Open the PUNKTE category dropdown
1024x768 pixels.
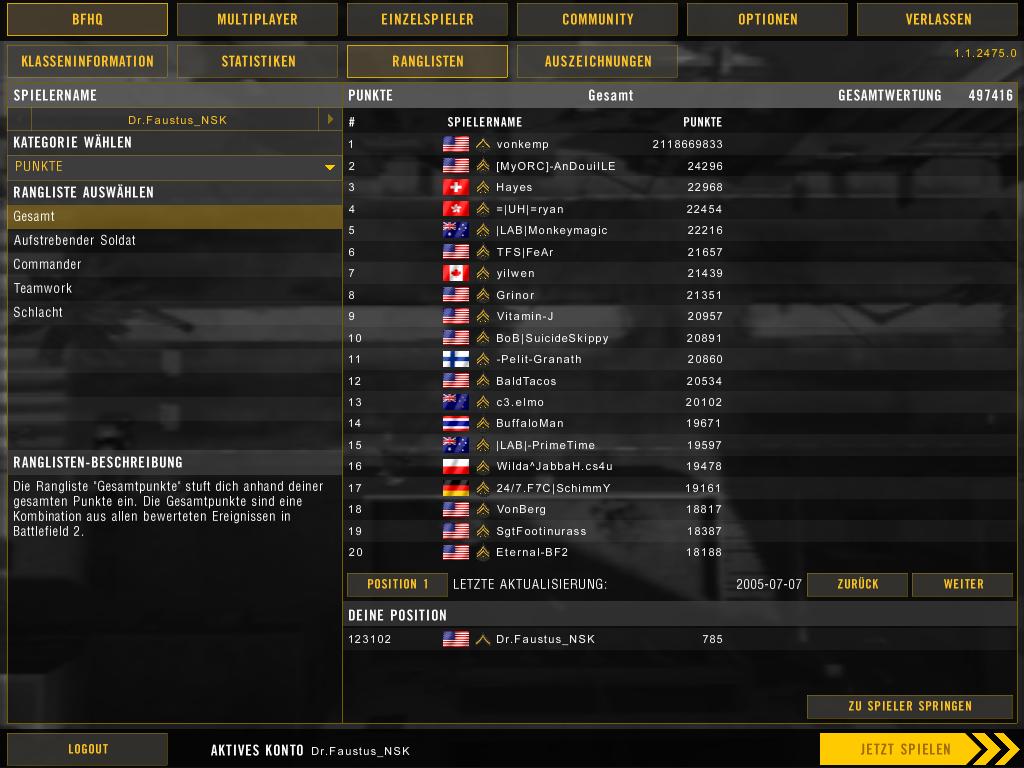click(174, 167)
